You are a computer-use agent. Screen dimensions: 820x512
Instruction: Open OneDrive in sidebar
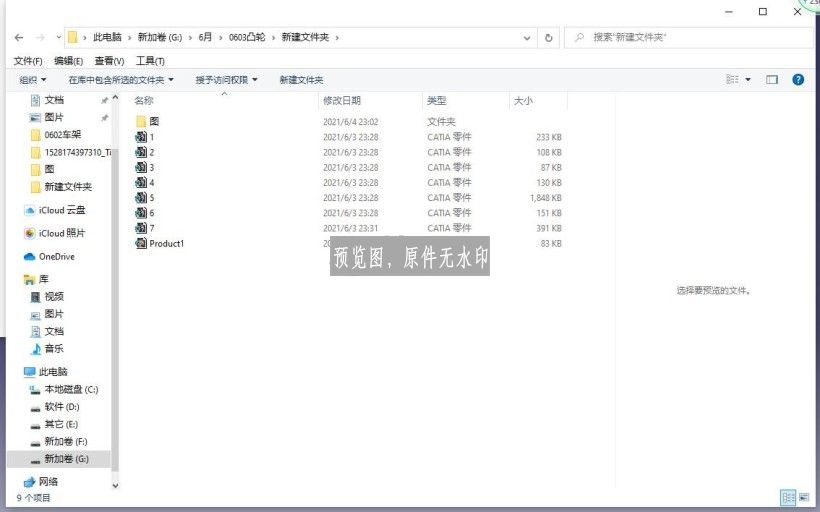[x=50, y=257]
